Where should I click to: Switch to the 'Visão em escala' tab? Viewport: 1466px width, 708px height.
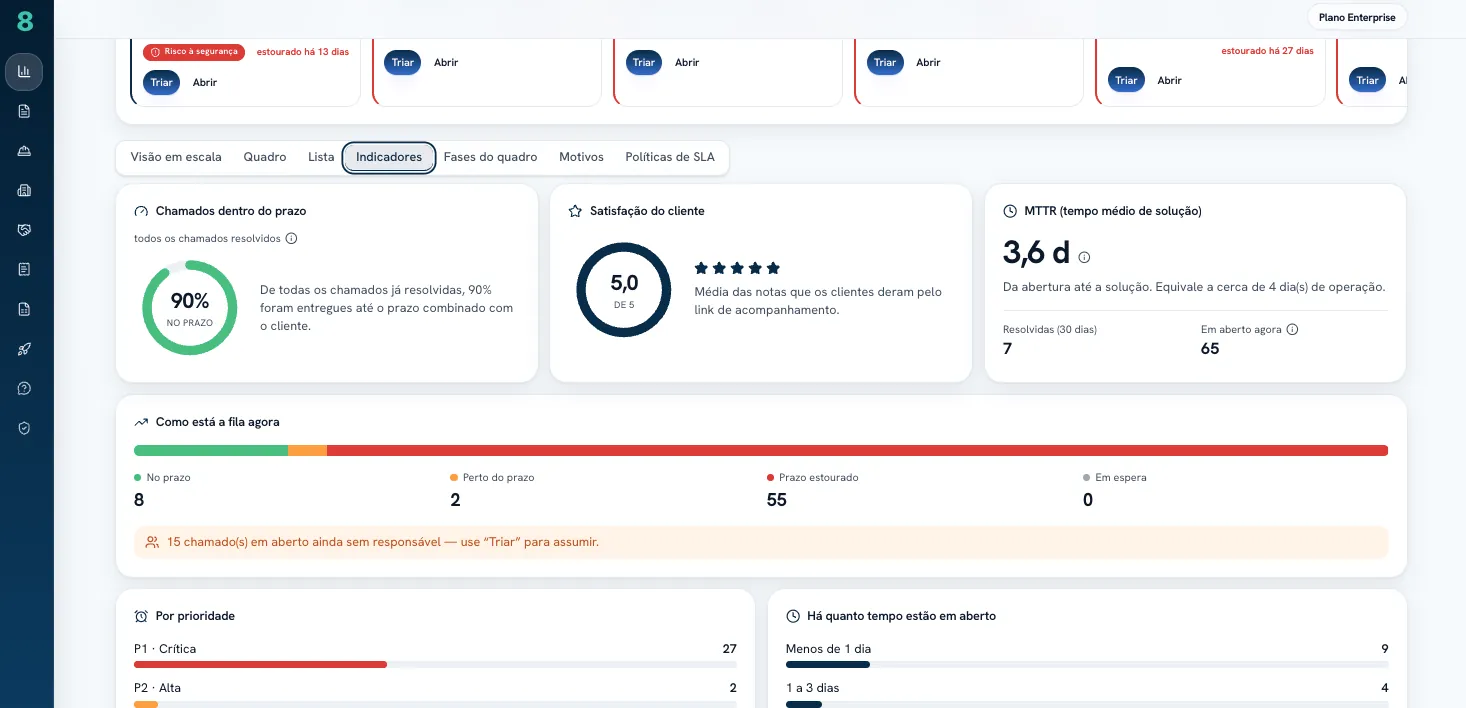tap(176, 157)
